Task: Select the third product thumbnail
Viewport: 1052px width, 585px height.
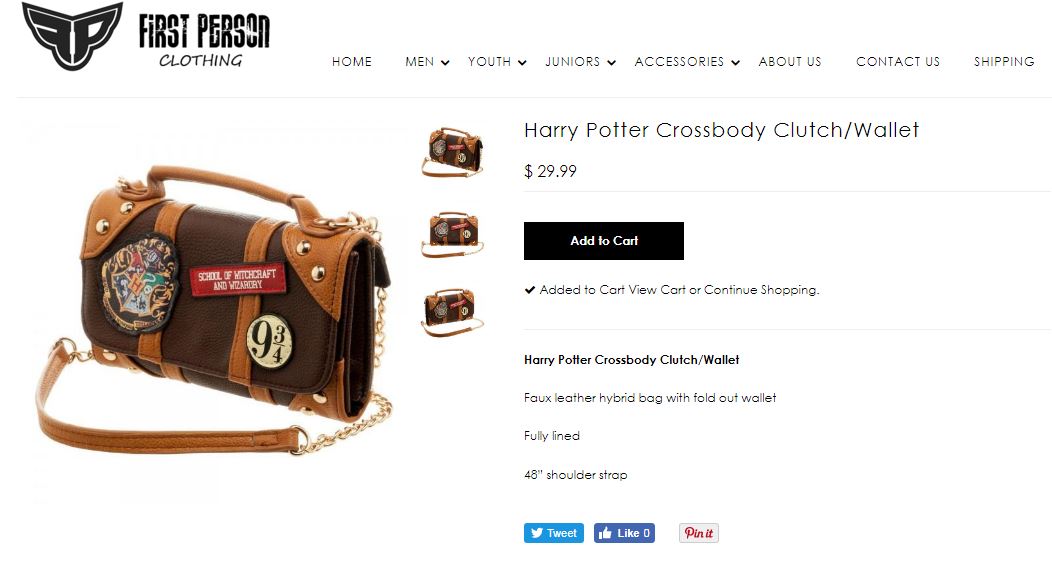Action: pos(452,312)
